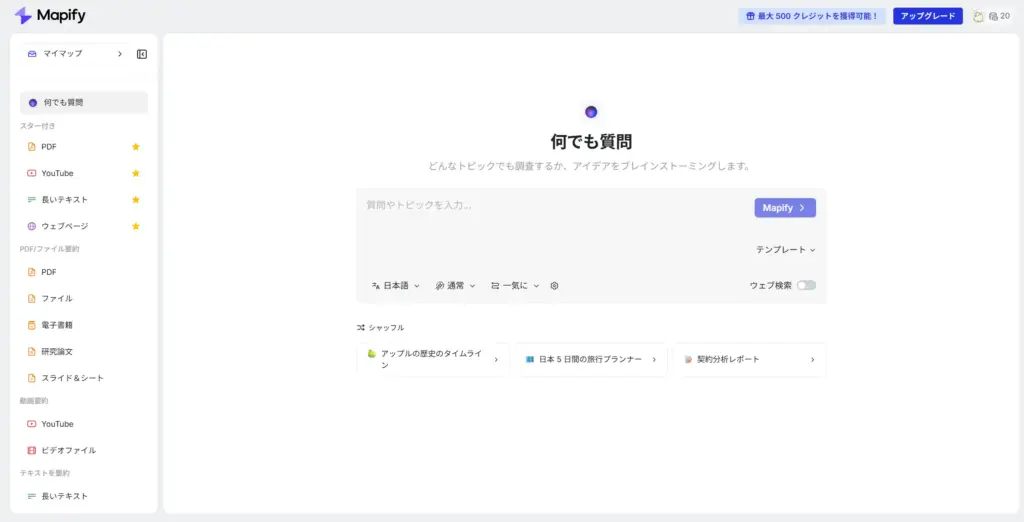Click the 研究論文 paper icon
Viewport: 1024px width, 522px height.
(x=31, y=351)
